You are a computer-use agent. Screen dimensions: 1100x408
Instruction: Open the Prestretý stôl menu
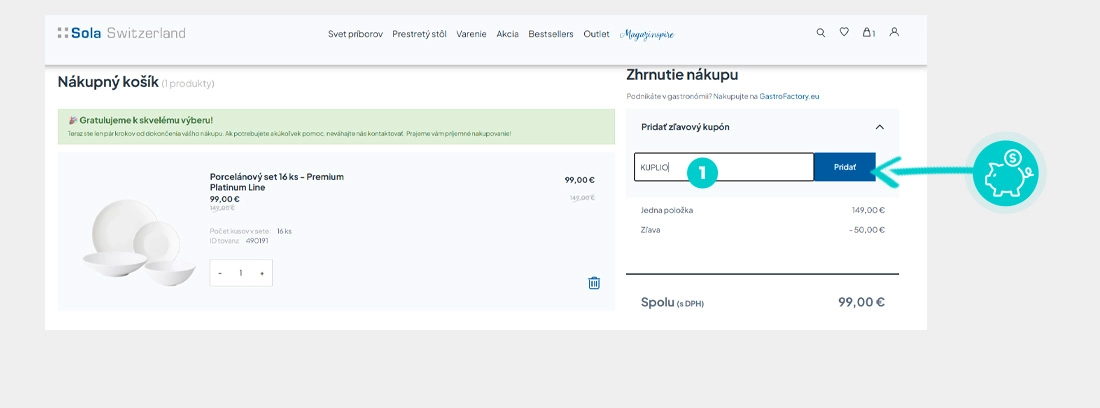click(419, 34)
